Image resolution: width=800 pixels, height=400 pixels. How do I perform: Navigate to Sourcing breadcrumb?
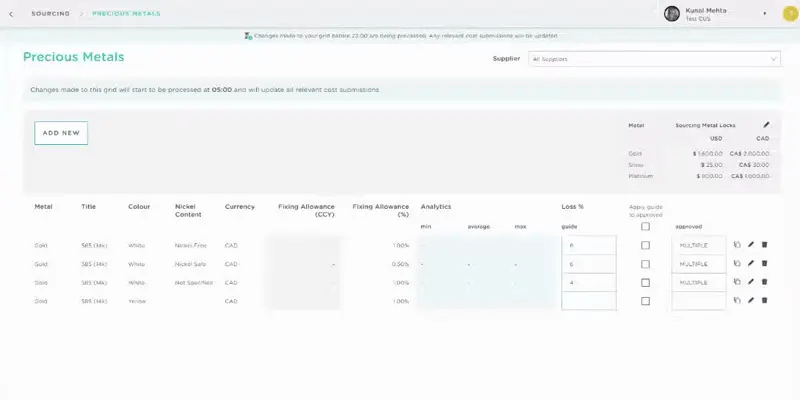(x=51, y=14)
